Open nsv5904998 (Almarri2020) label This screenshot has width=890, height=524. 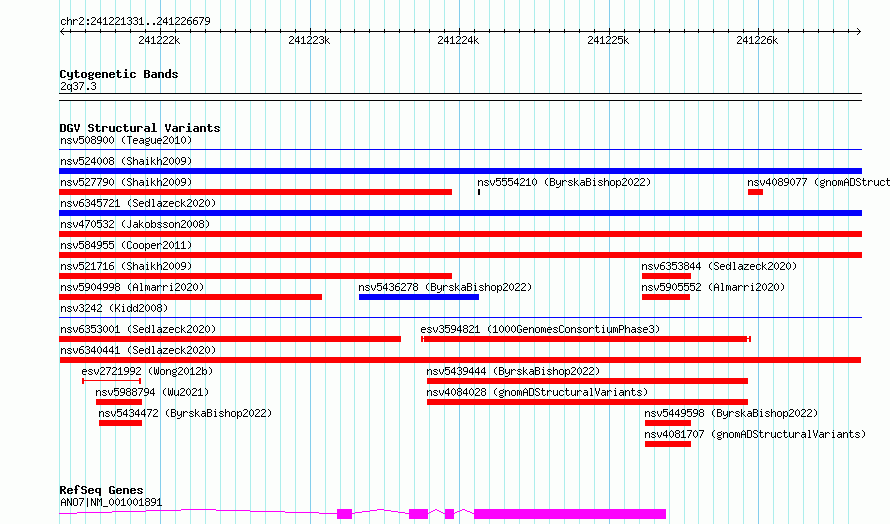pyautogui.click(x=132, y=287)
